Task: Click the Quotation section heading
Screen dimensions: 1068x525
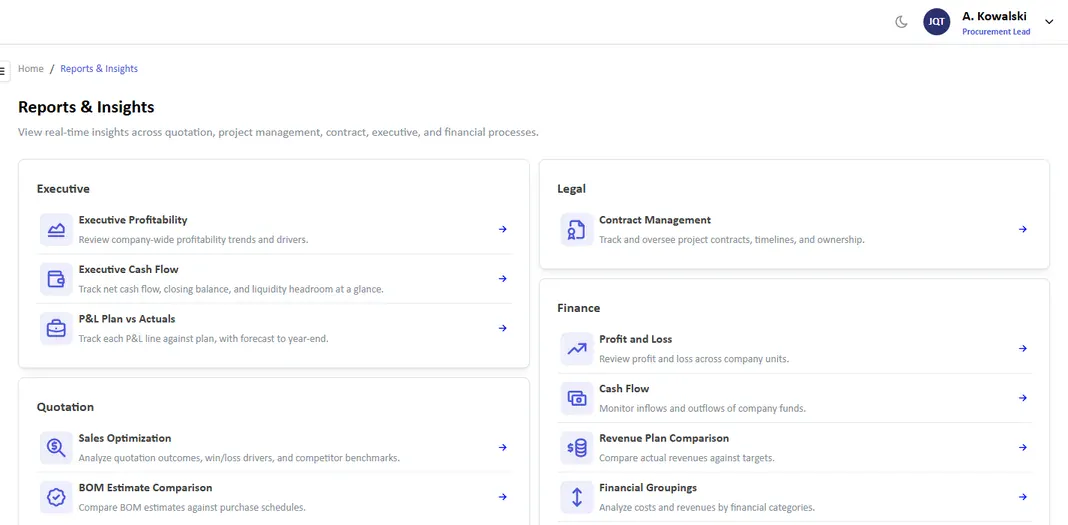Action: pos(65,407)
